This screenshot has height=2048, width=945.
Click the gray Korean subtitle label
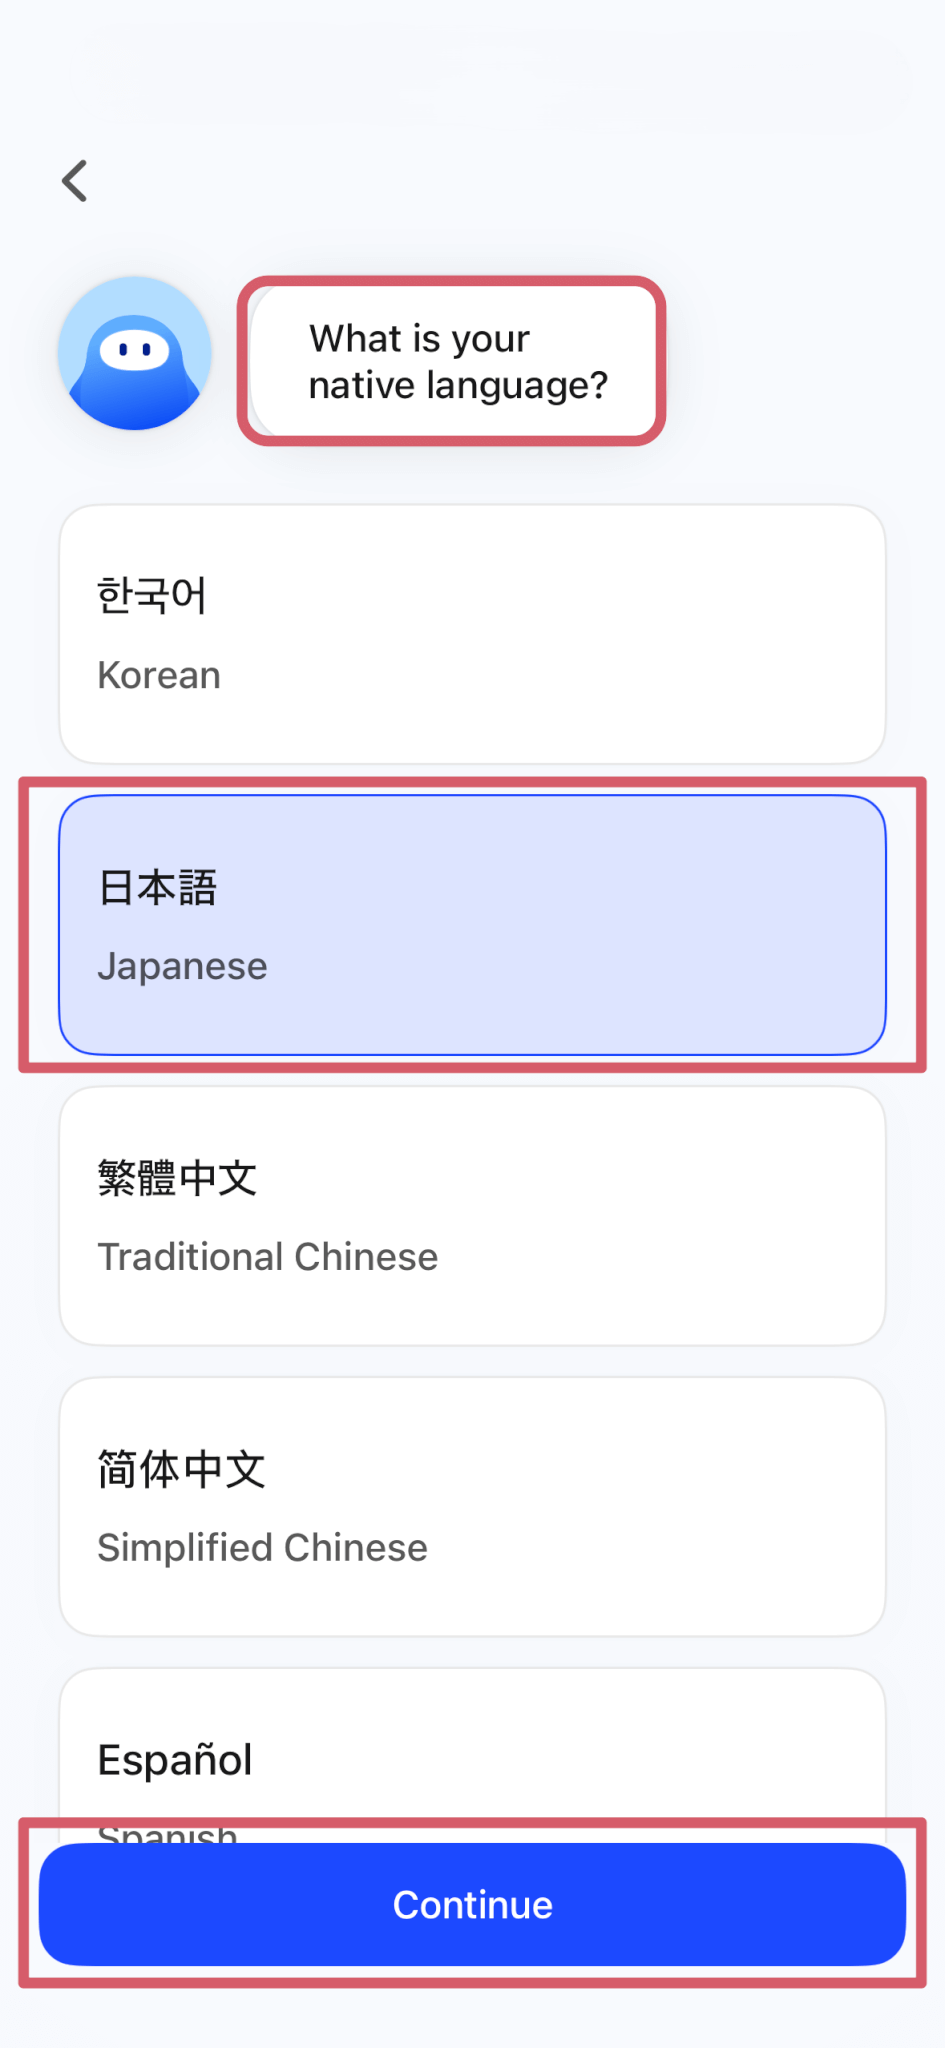click(159, 676)
